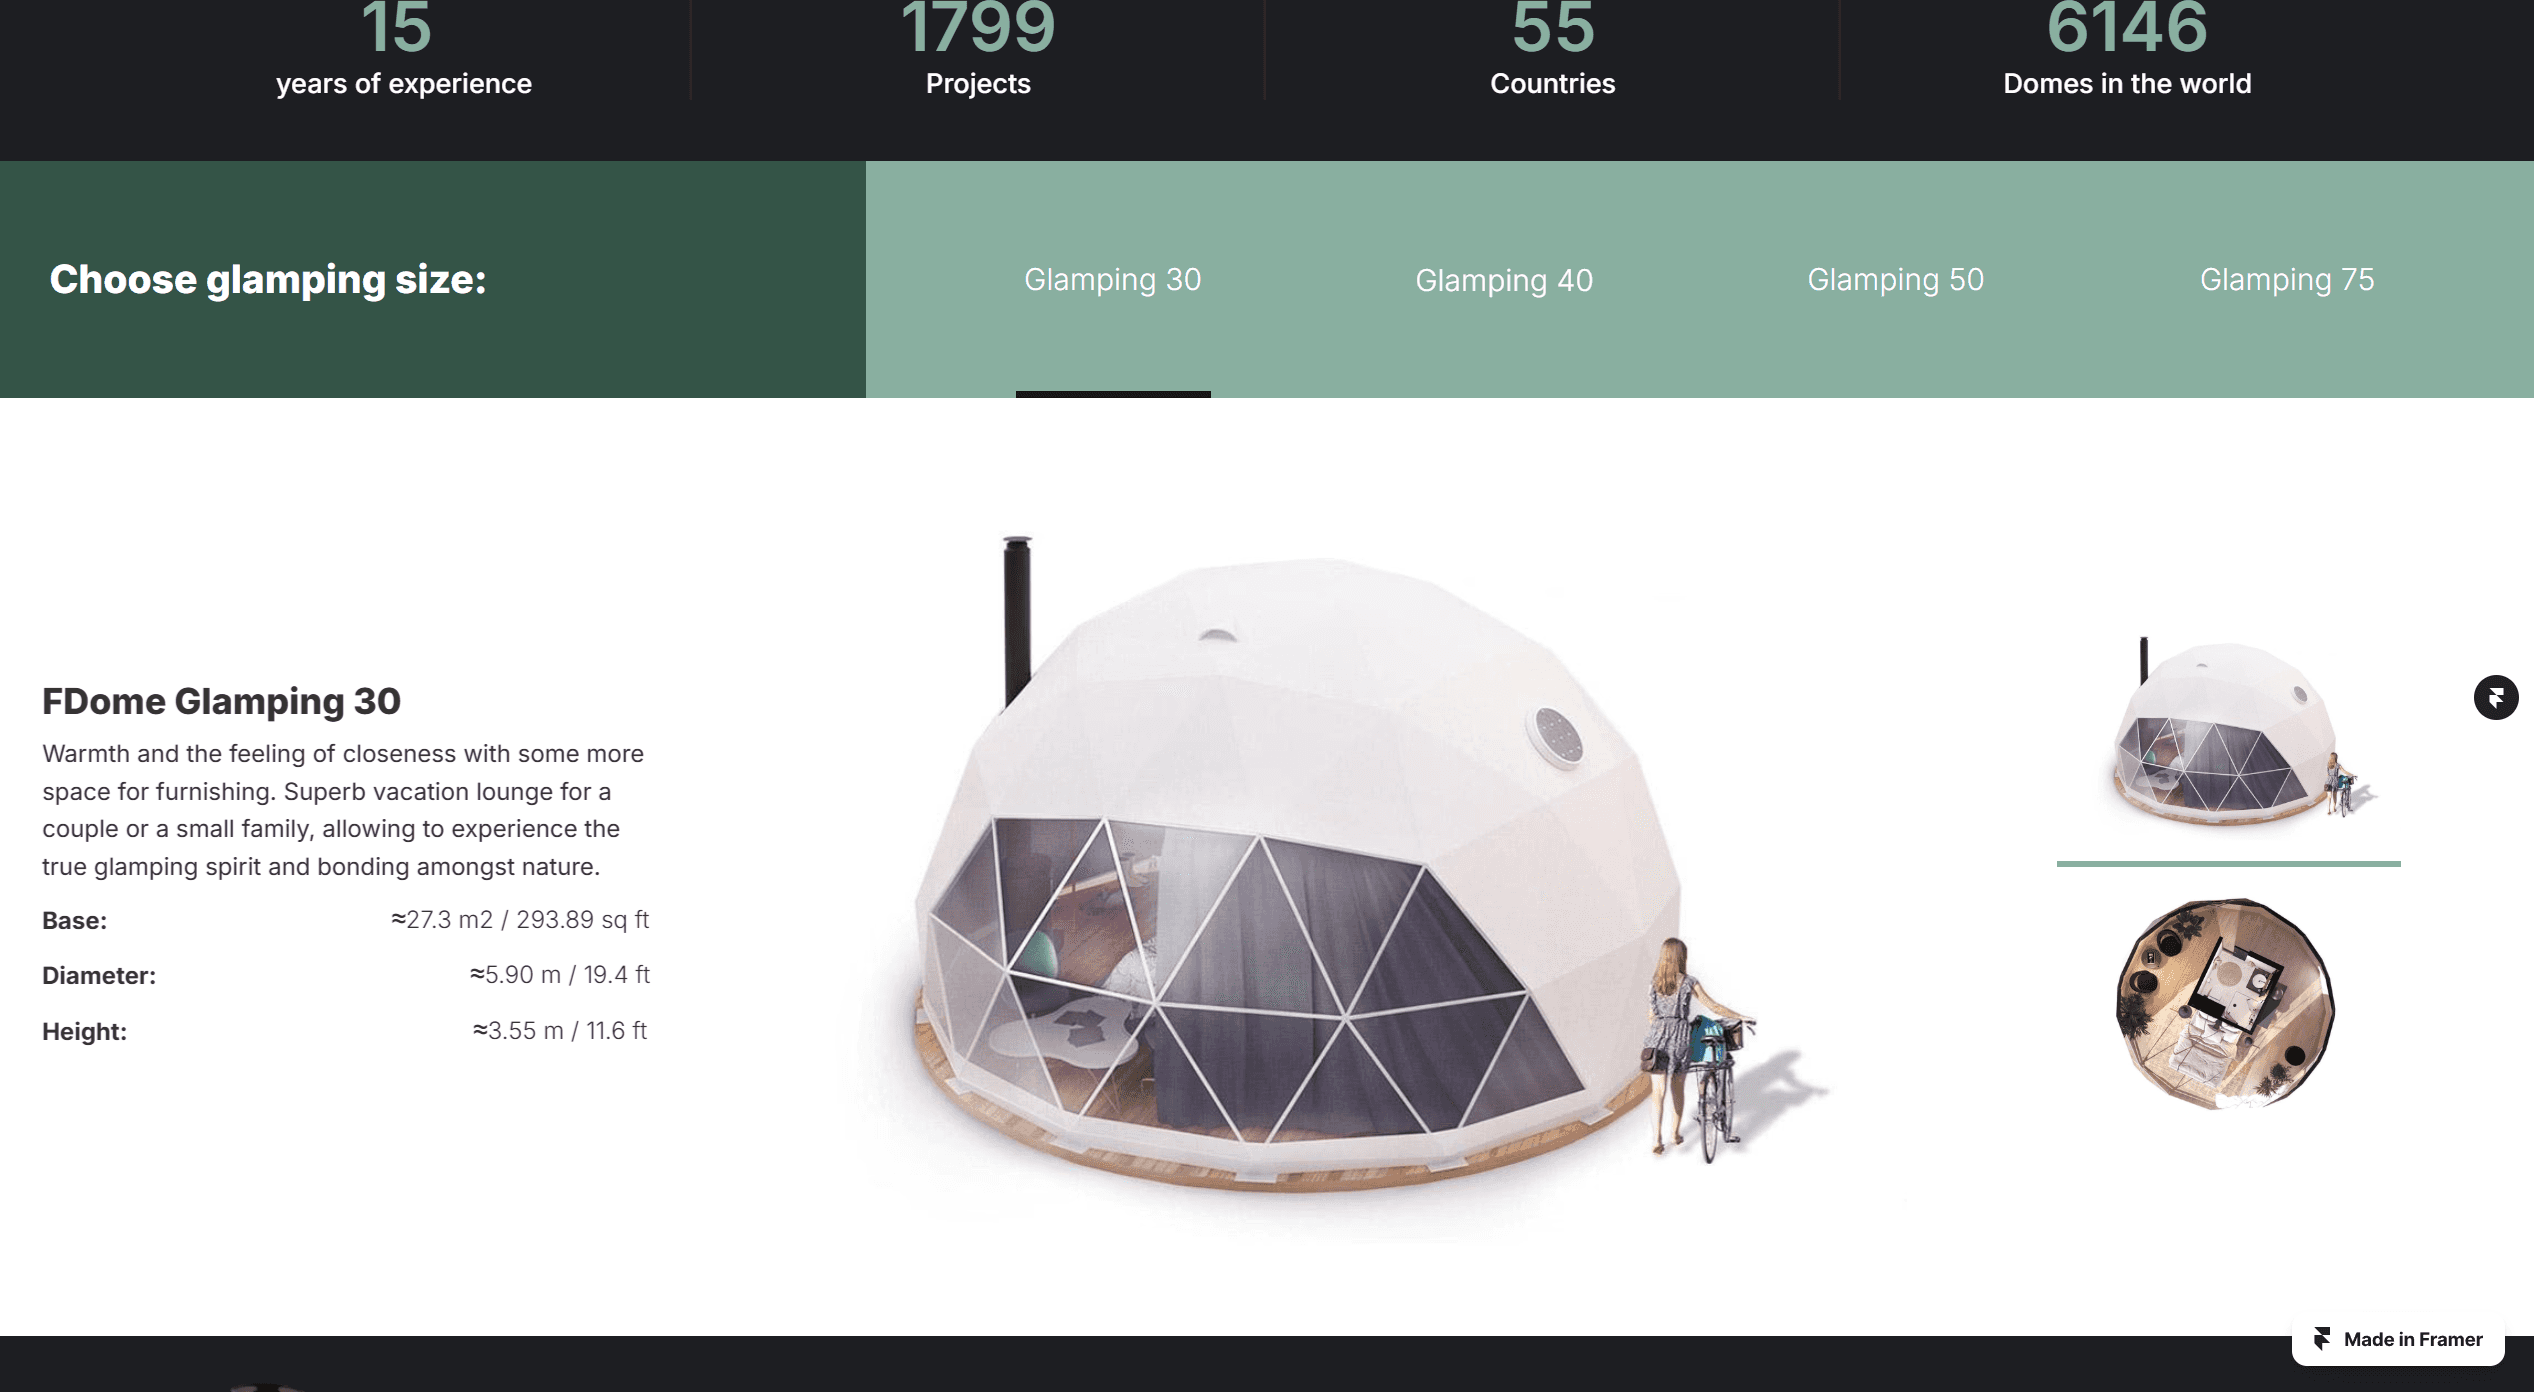Click the Diameter value text
This screenshot has height=1392, width=2534.
coord(560,974)
